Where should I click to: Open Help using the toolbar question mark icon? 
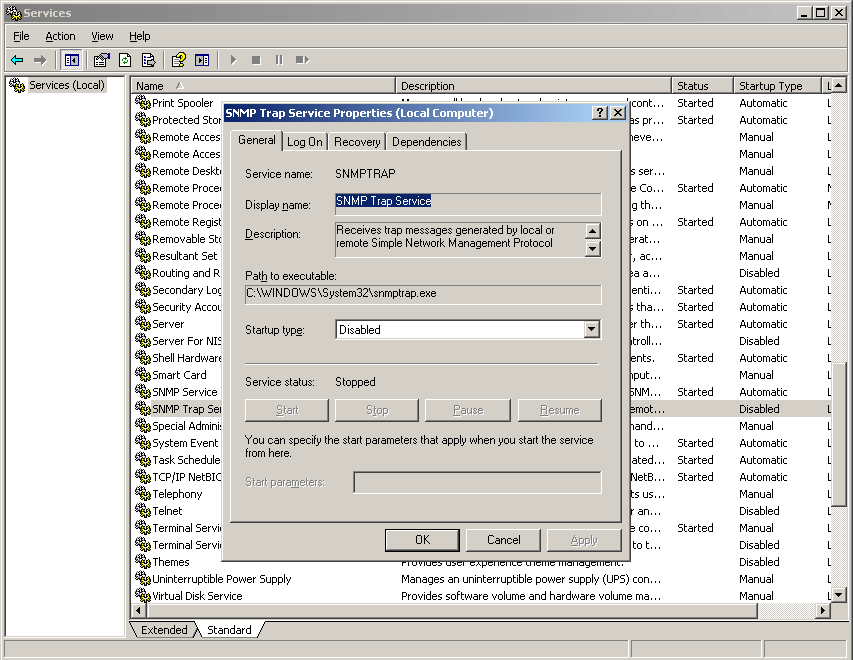pyautogui.click(x=178, y=60)
